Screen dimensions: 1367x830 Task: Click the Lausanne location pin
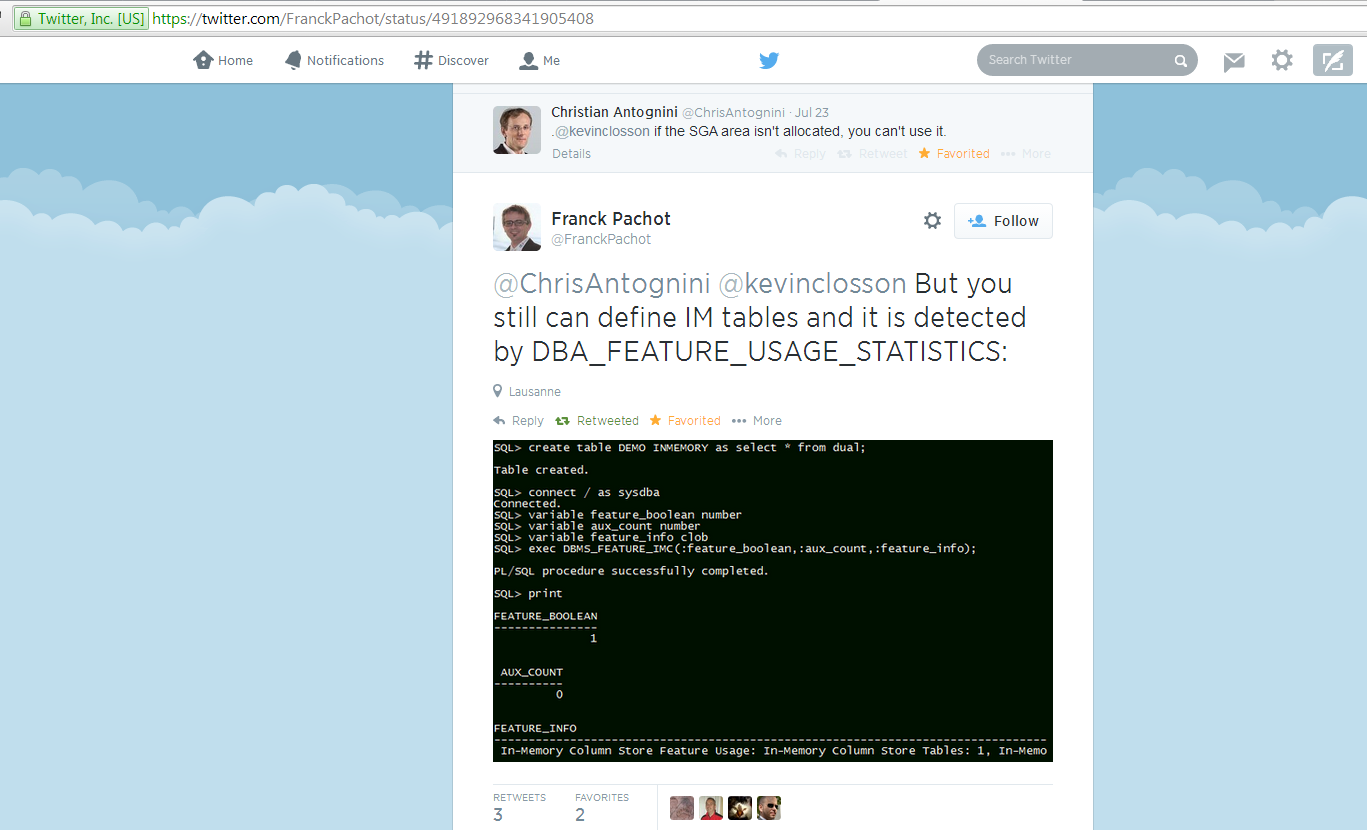coord(498,391)
